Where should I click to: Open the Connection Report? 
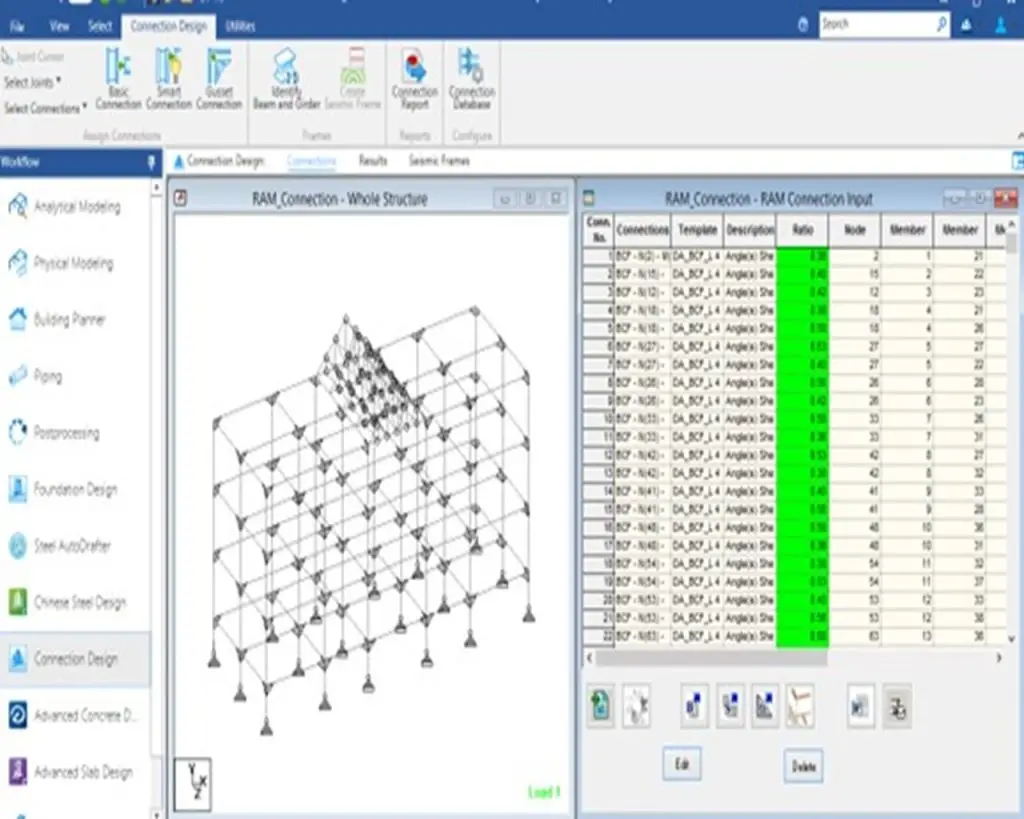click(414, 80)
